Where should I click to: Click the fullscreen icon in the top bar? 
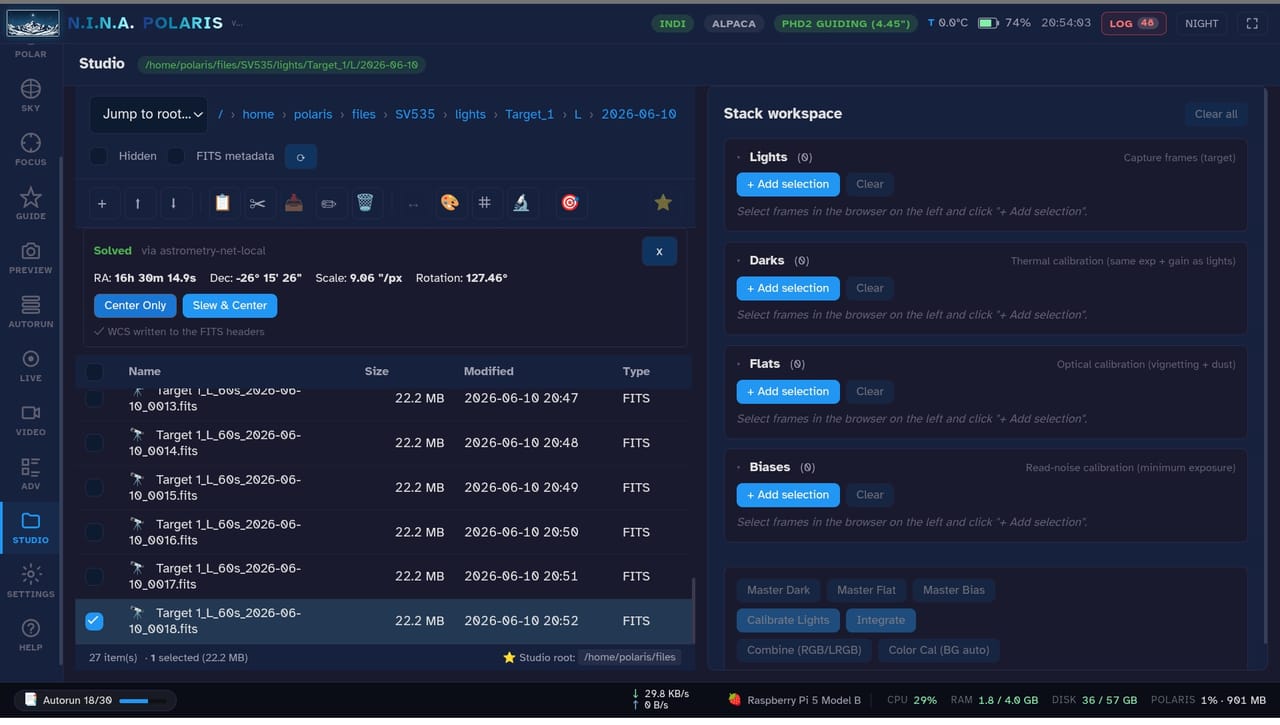(1252, 23)
